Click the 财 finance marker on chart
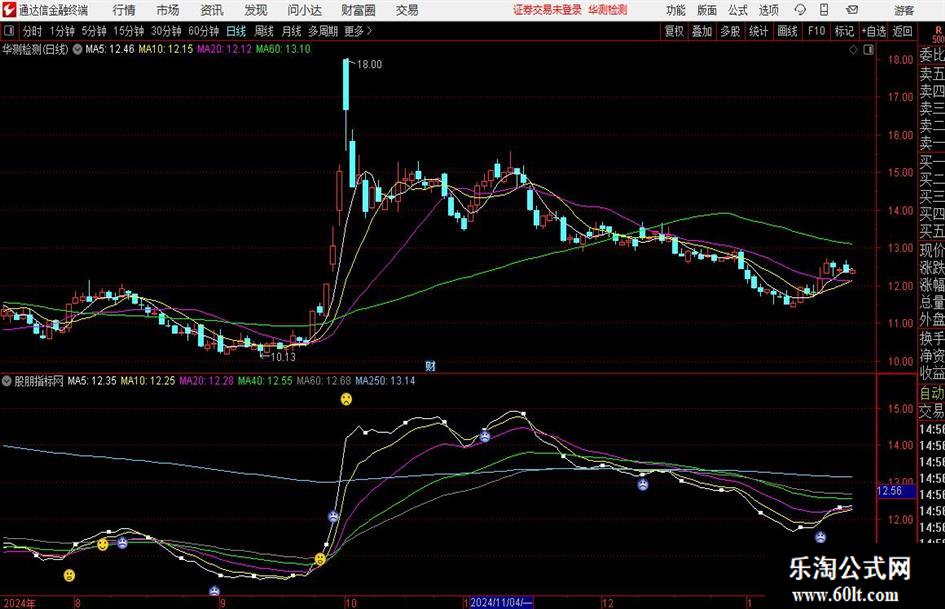Screen dimensions: 945x609 tap(430, 366)
